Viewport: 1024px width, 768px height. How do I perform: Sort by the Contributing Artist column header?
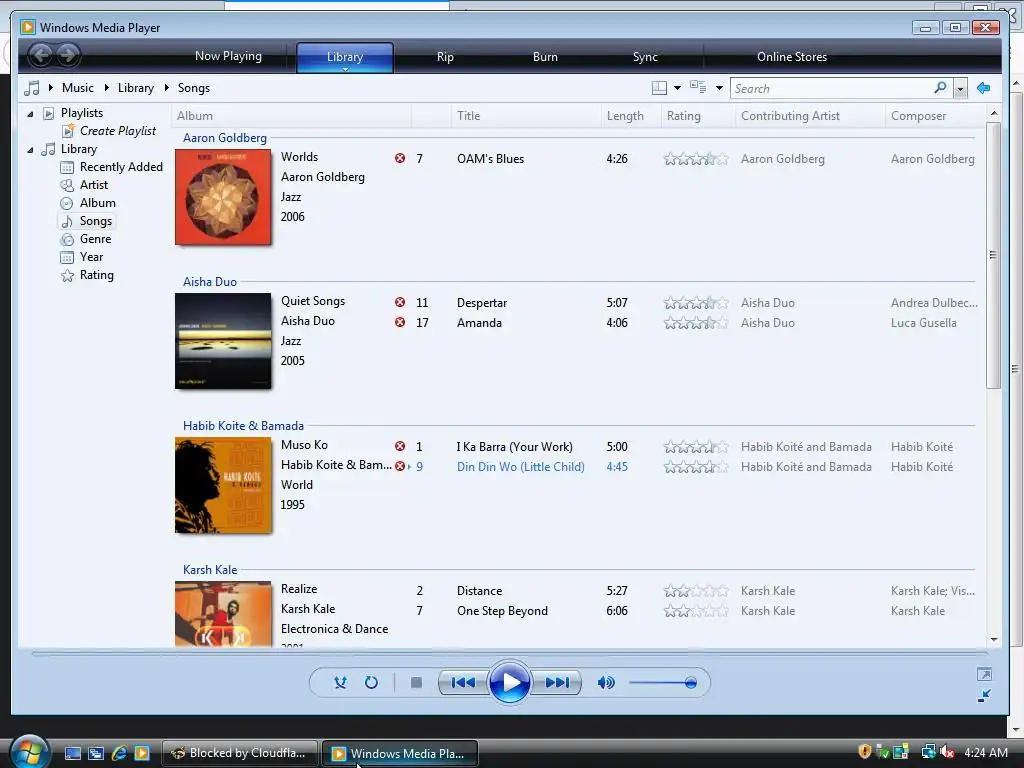(810, 116)
